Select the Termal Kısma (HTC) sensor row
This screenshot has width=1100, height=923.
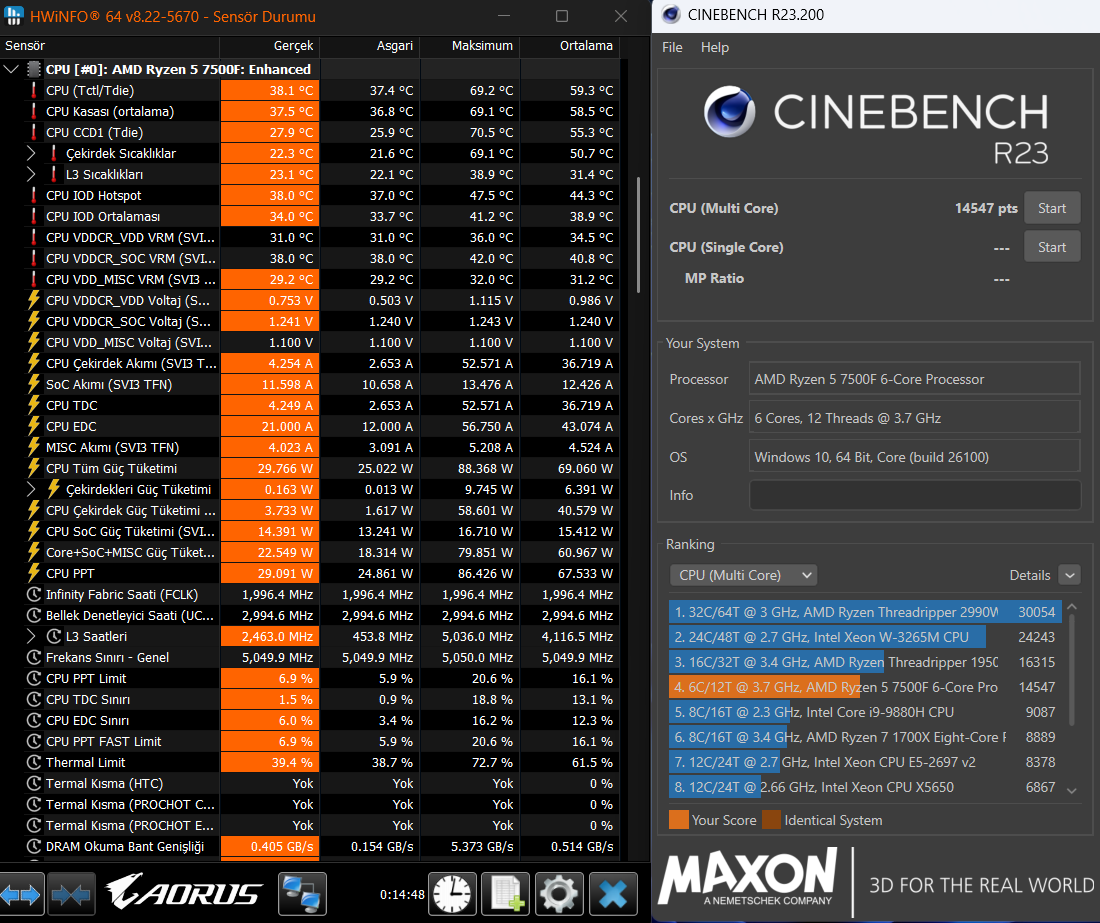pos(309,783)
